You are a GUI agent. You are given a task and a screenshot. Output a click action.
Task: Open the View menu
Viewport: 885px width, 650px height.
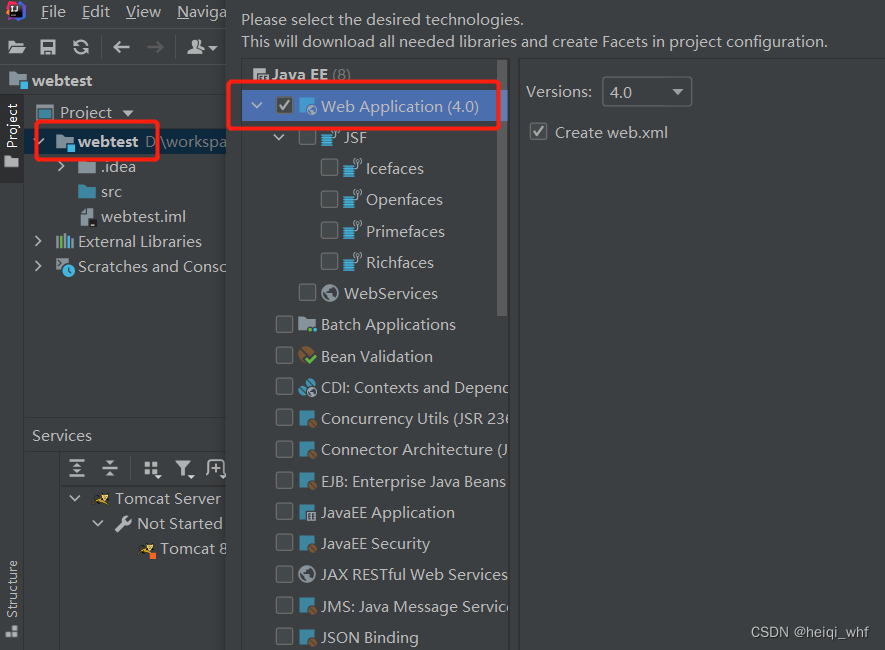[143, 12]
